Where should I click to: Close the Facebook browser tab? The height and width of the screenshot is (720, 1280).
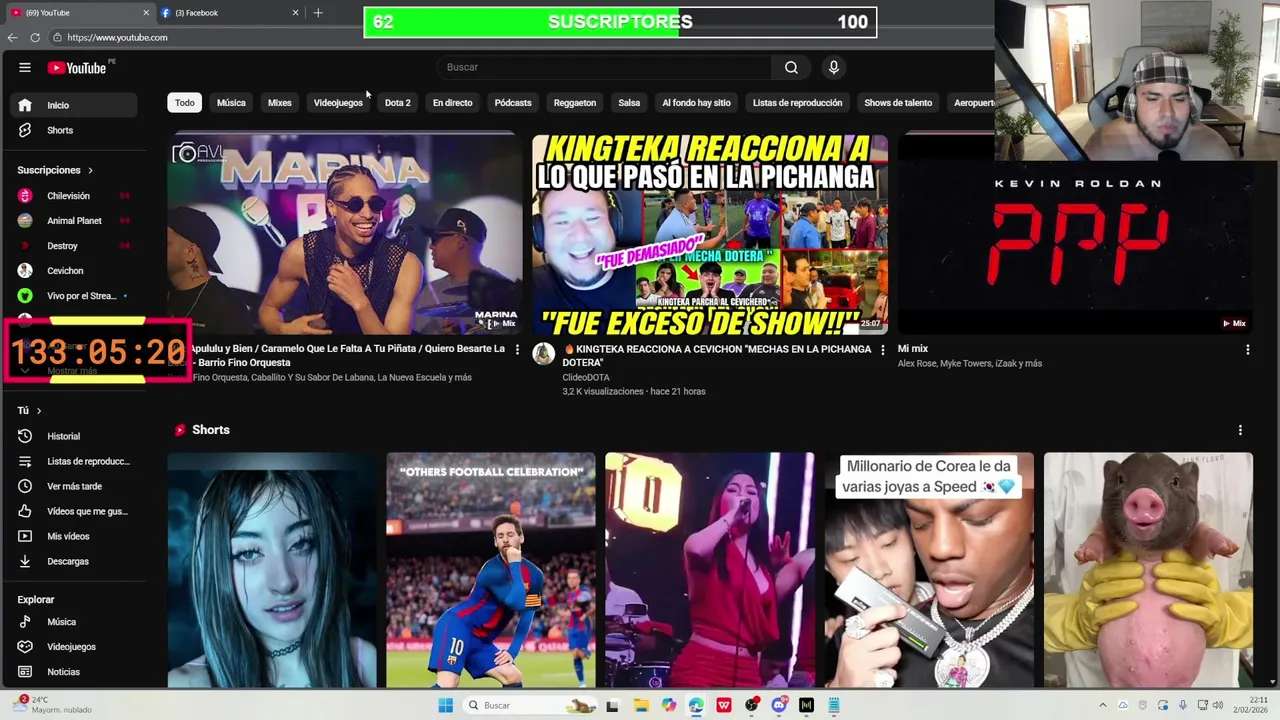point(295,13)
